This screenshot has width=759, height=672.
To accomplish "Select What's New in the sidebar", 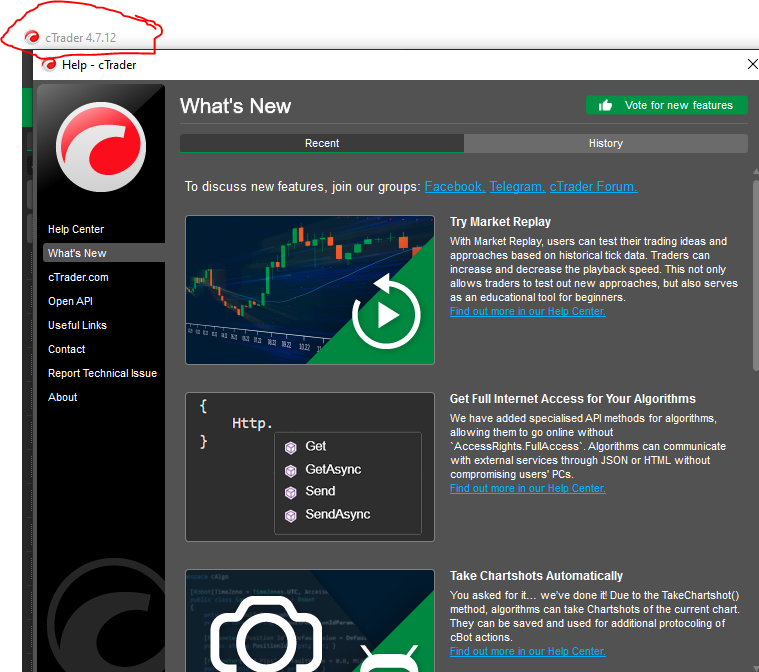I will [x=104, y=253].
